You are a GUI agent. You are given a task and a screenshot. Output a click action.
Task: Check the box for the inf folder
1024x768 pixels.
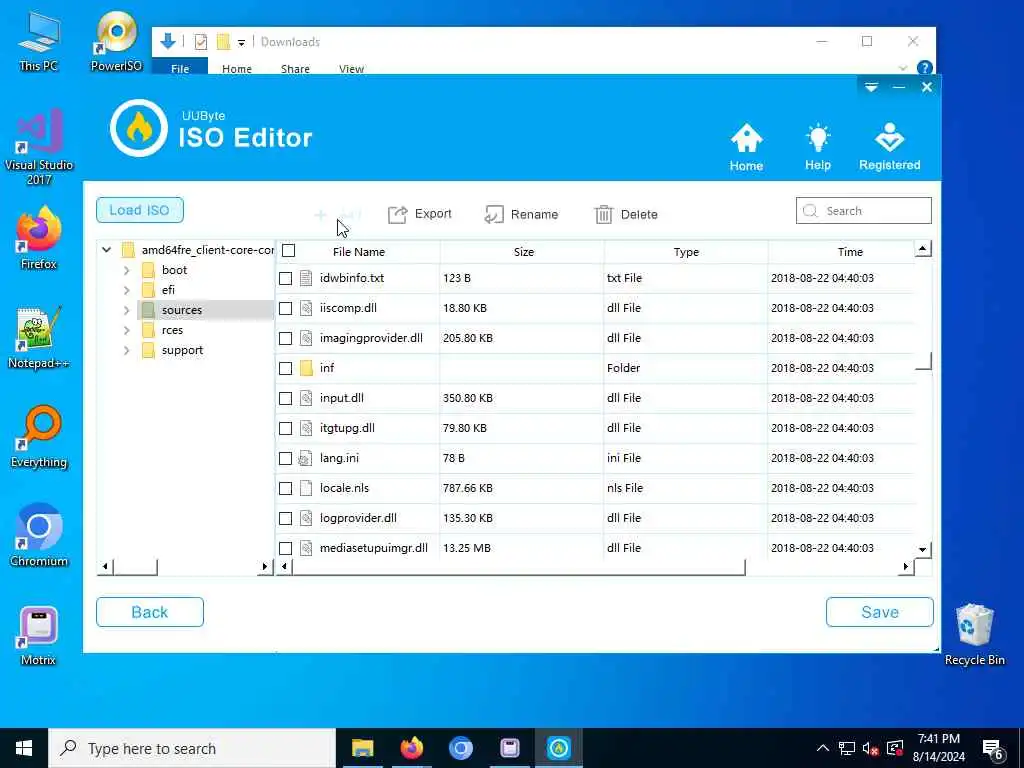tap(285, 368)
